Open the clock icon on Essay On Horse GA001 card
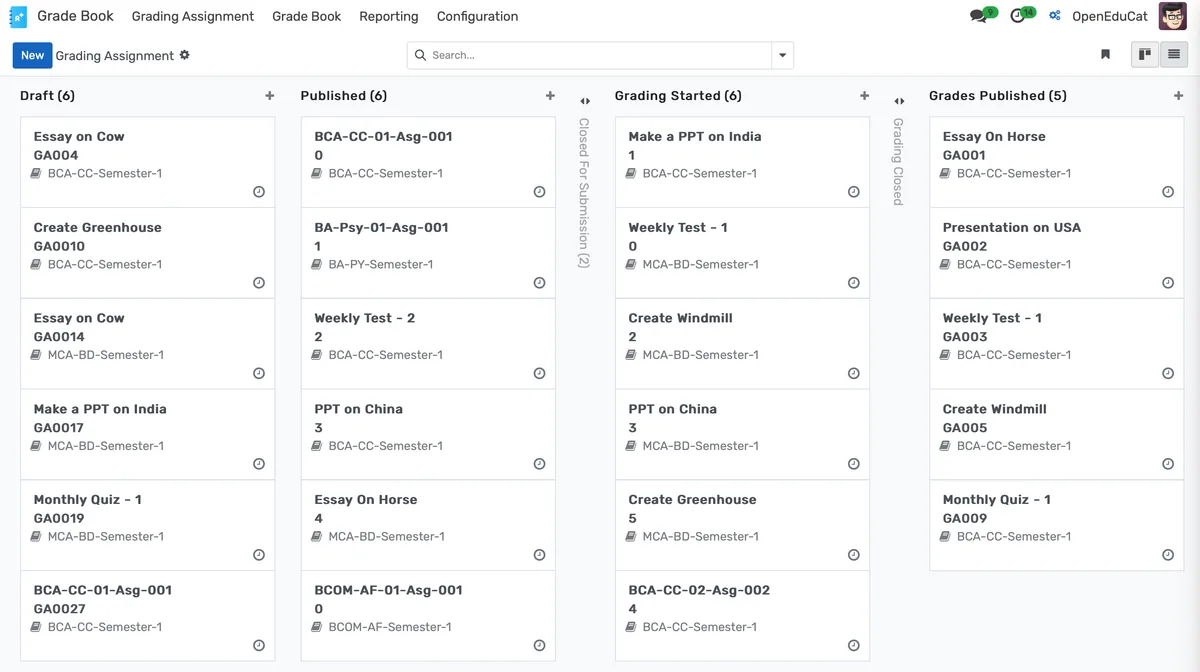Screen dimensions: 1200x672 point(1167,191)
